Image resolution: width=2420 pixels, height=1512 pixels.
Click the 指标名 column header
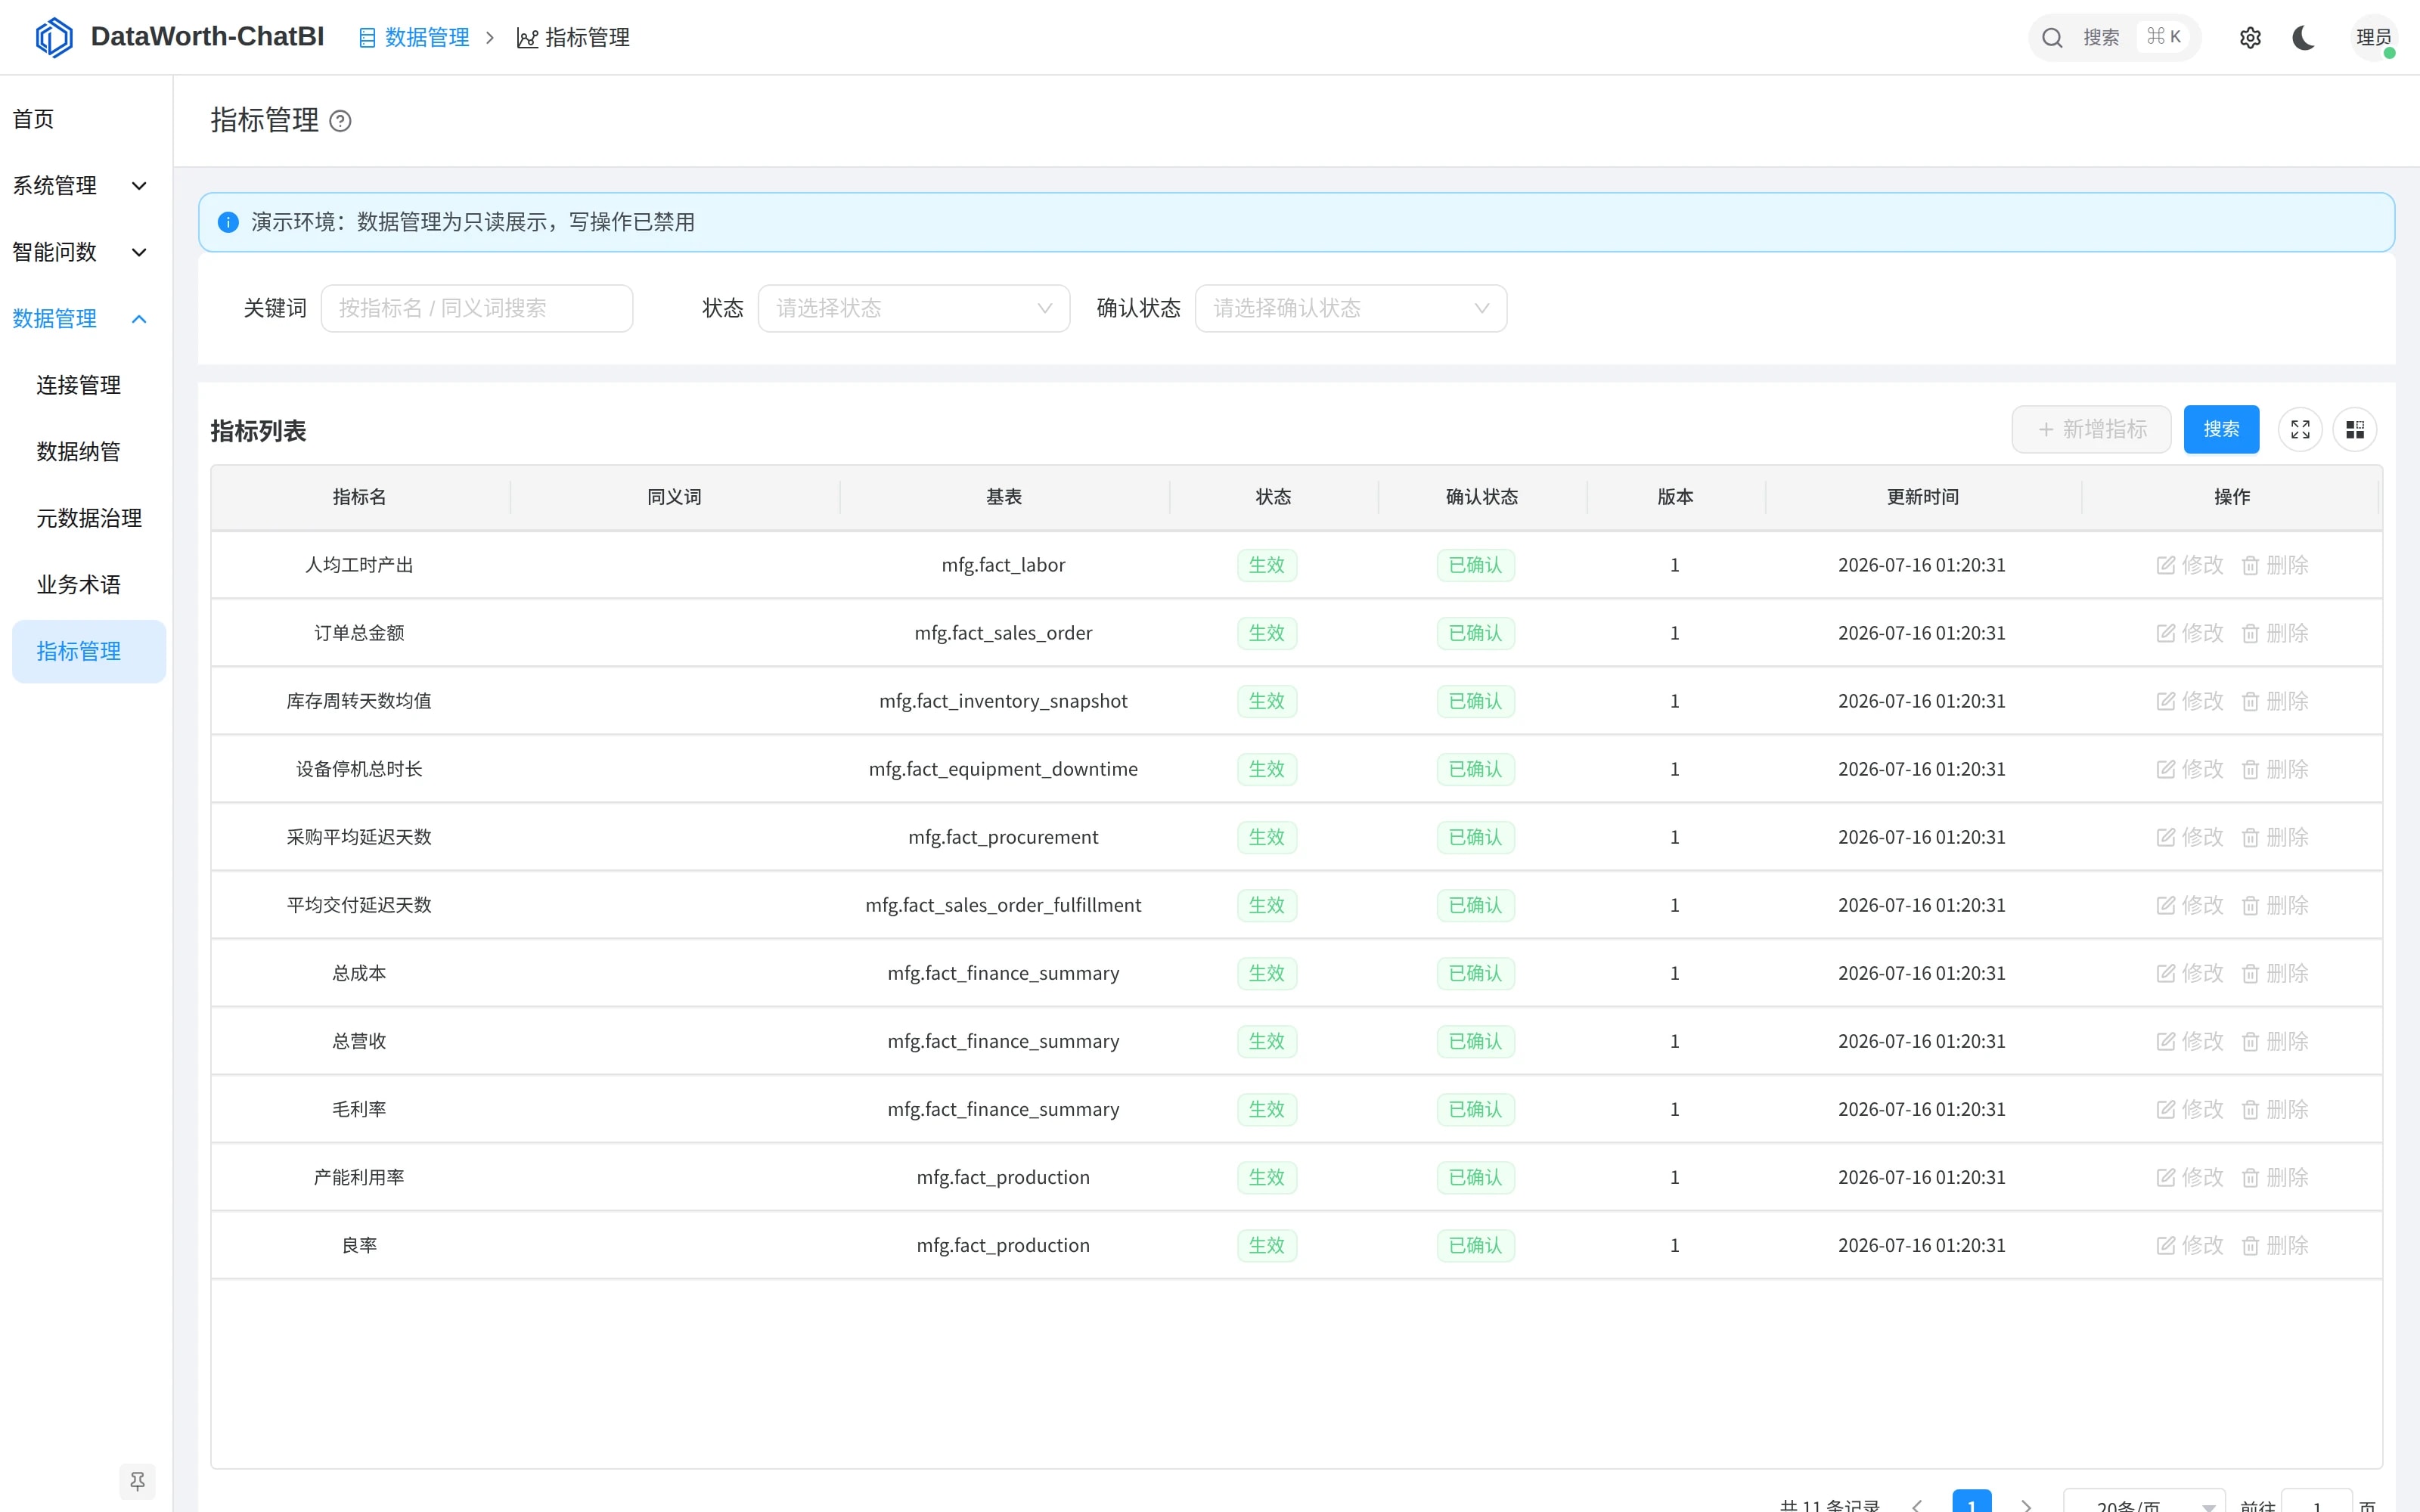tap(359, 497)
